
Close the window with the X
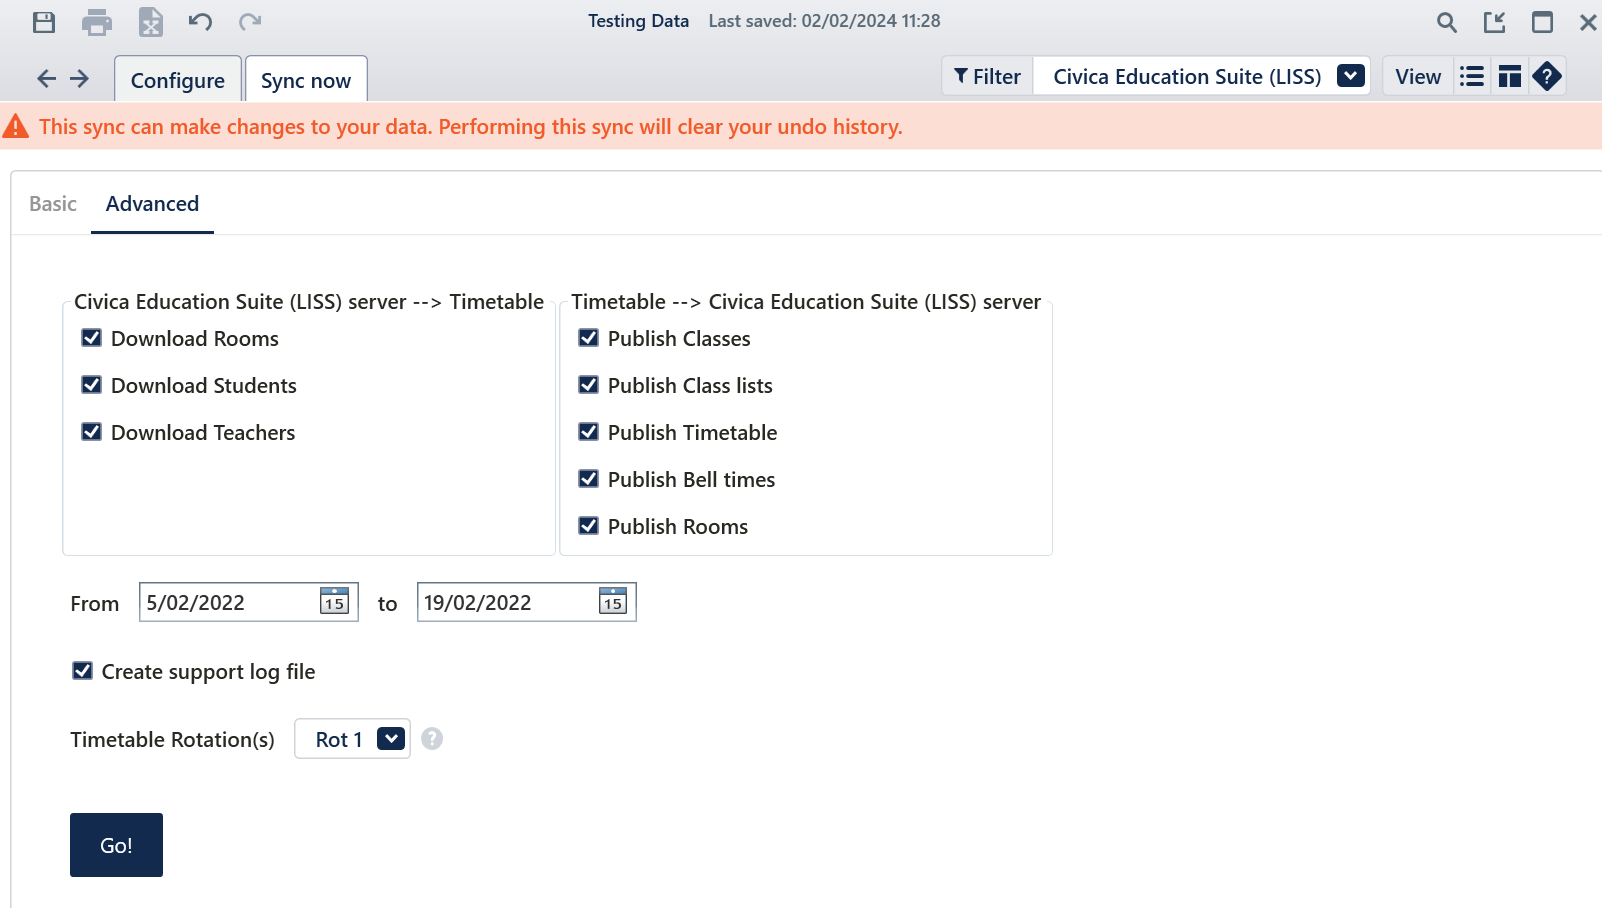(1588, 22)
